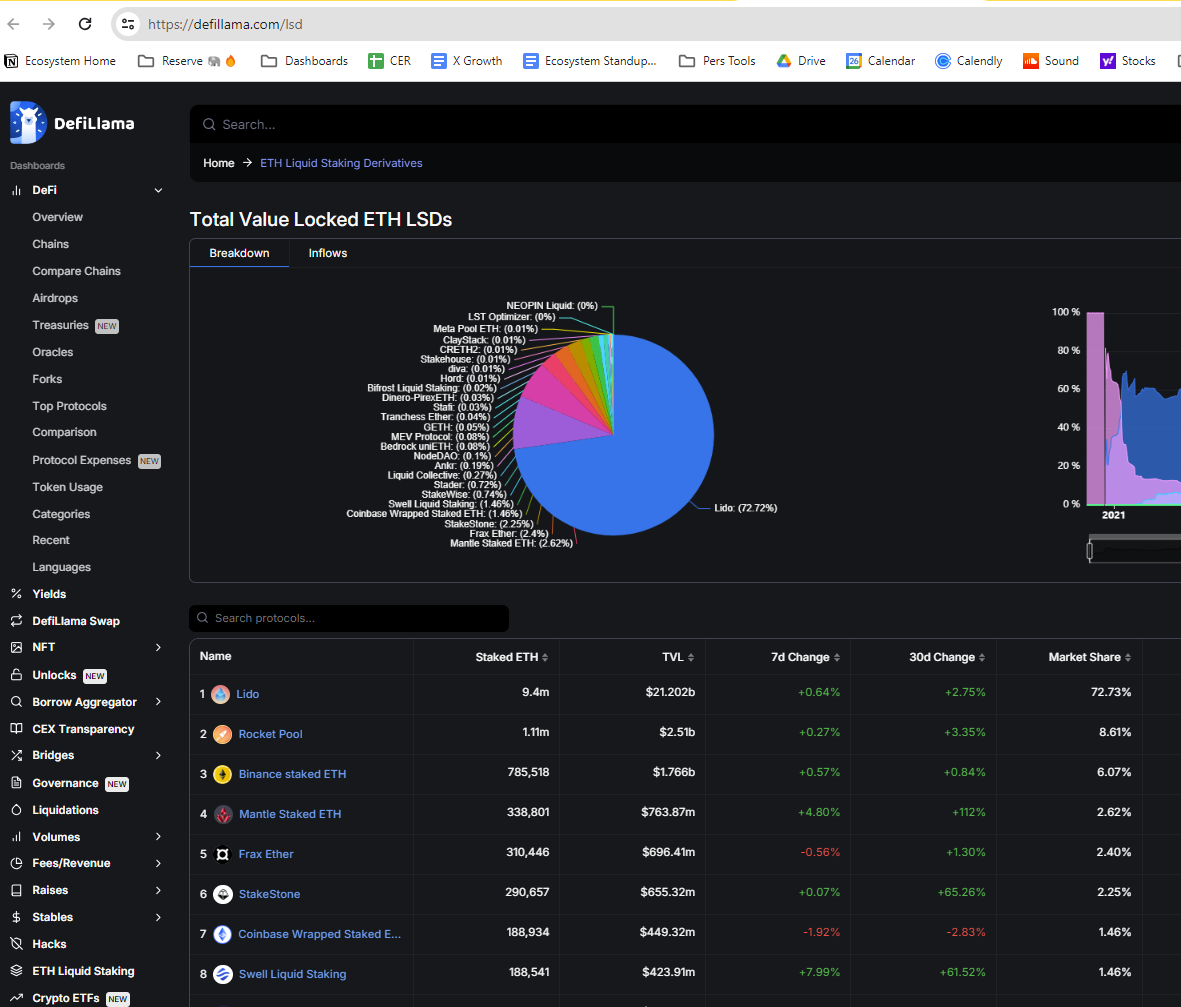Click the StakeStone protocol icon
Image resolution: width=1181 pixels, height=1007 pixels.
point(222,894)
